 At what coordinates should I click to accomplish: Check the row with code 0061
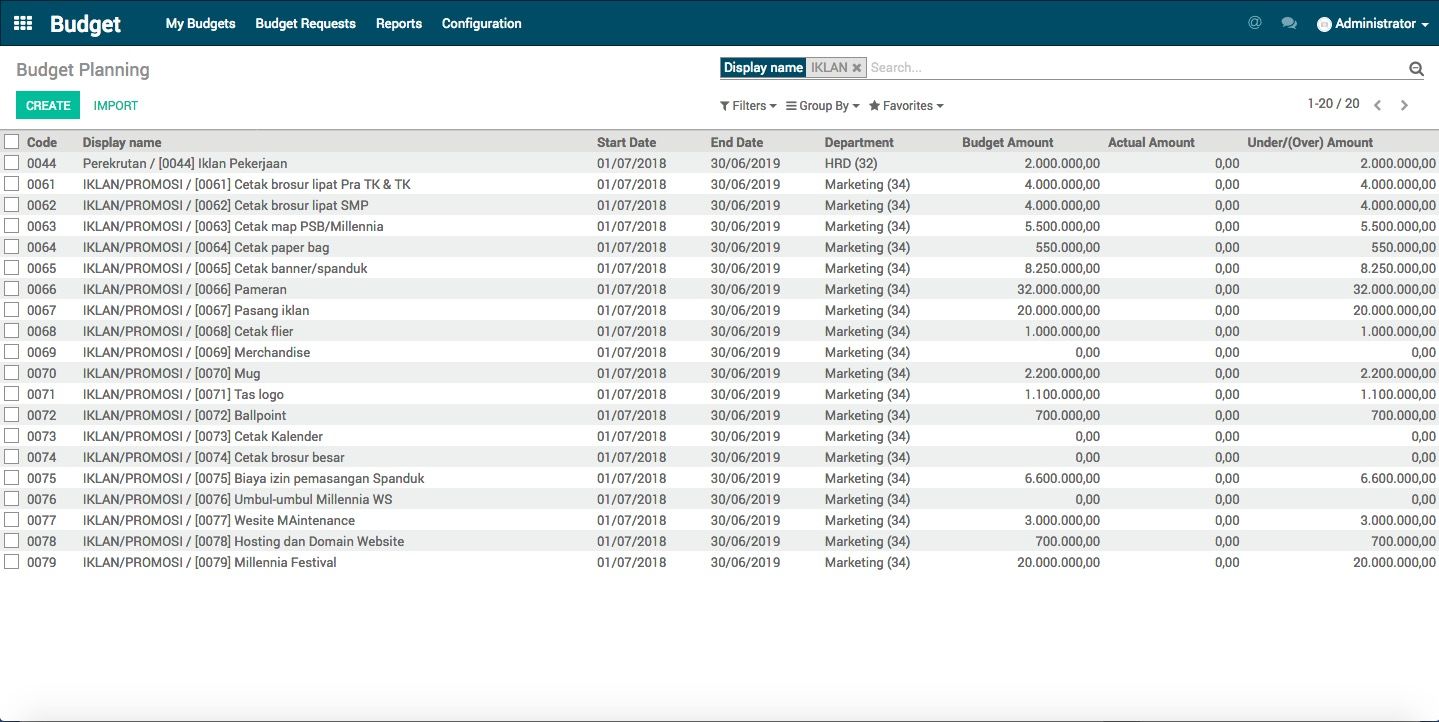(11, 184)
